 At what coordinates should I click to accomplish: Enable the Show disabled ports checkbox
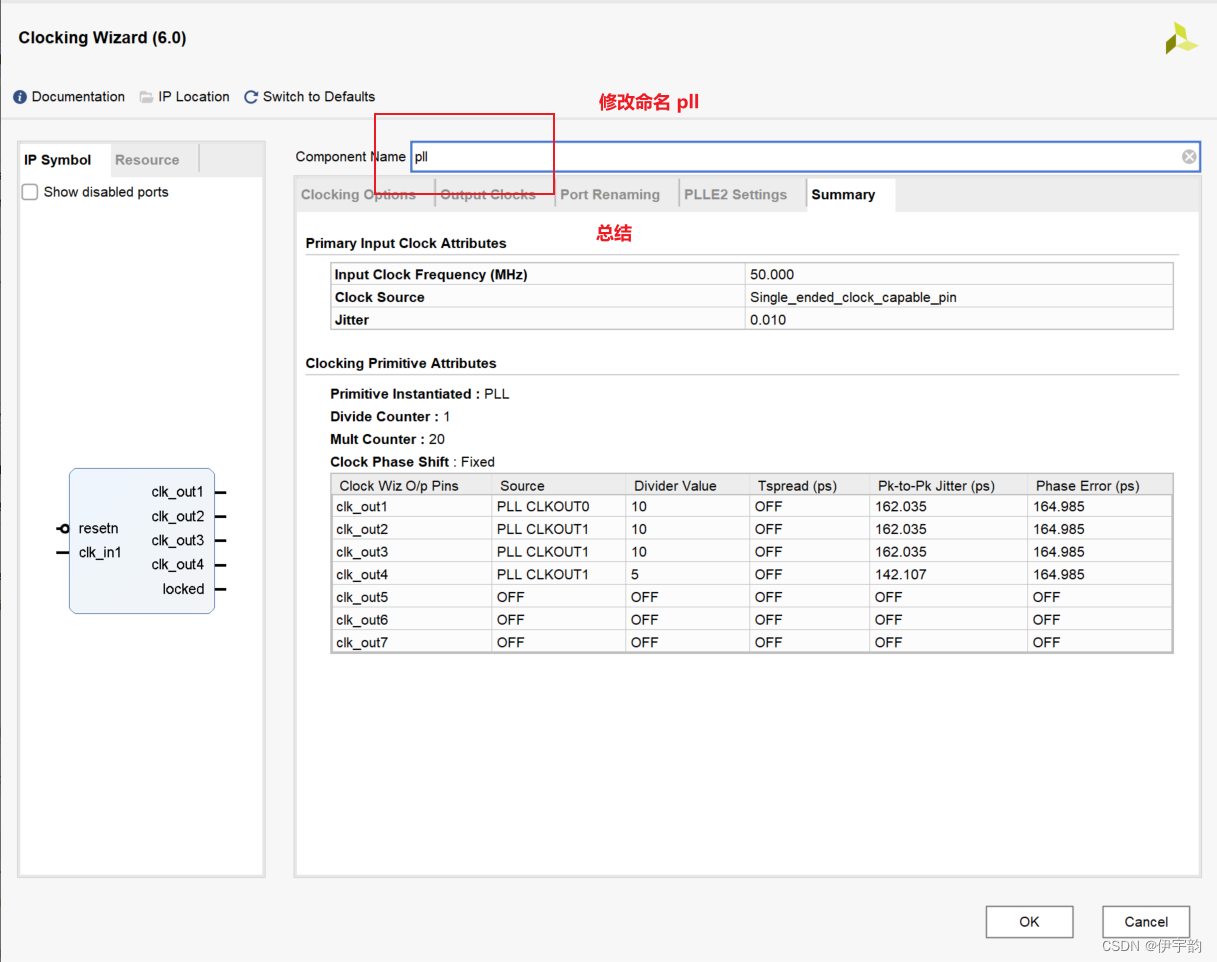tap(30, 192)
